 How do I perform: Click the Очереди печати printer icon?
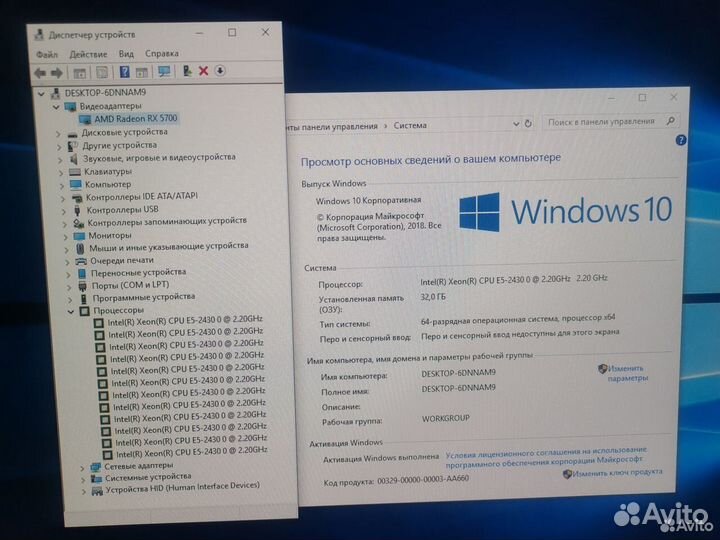click(81, 261)
